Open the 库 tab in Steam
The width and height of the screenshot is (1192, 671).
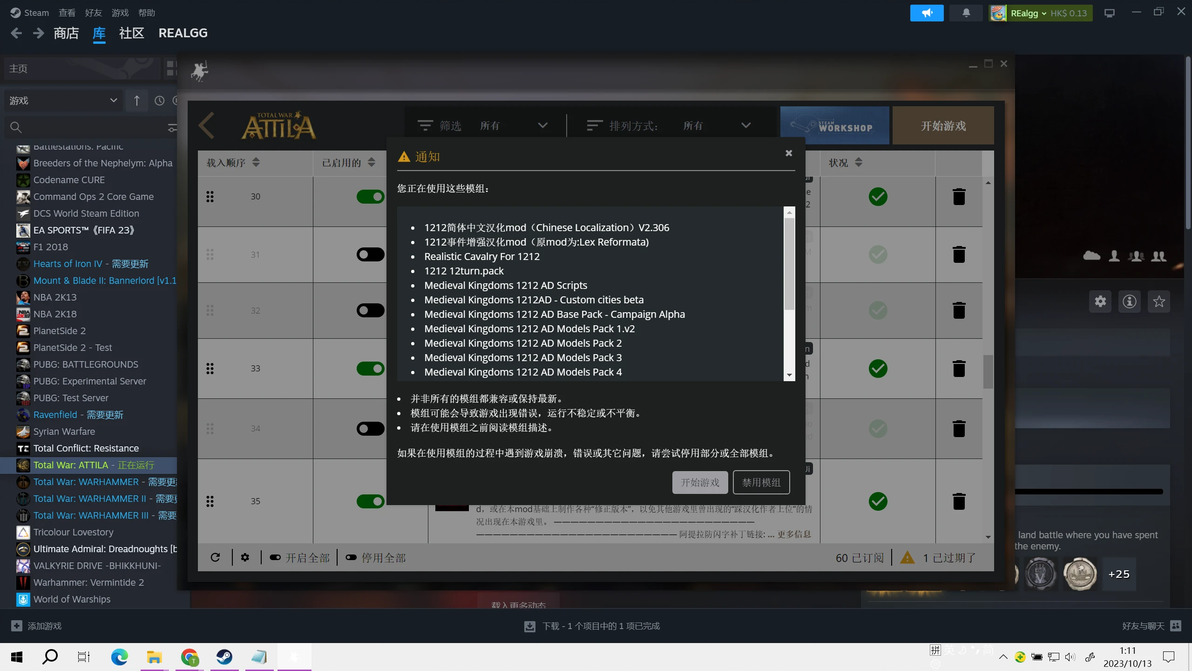99,33
